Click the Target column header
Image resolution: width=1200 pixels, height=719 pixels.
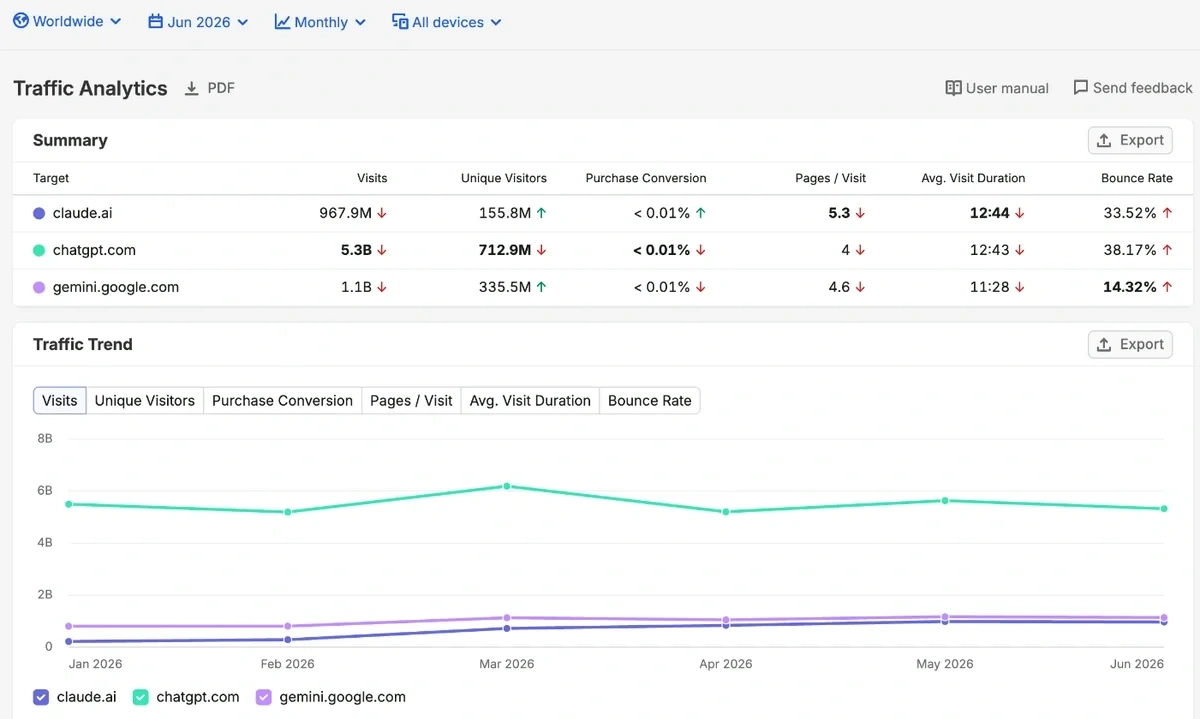pos(51,178)
